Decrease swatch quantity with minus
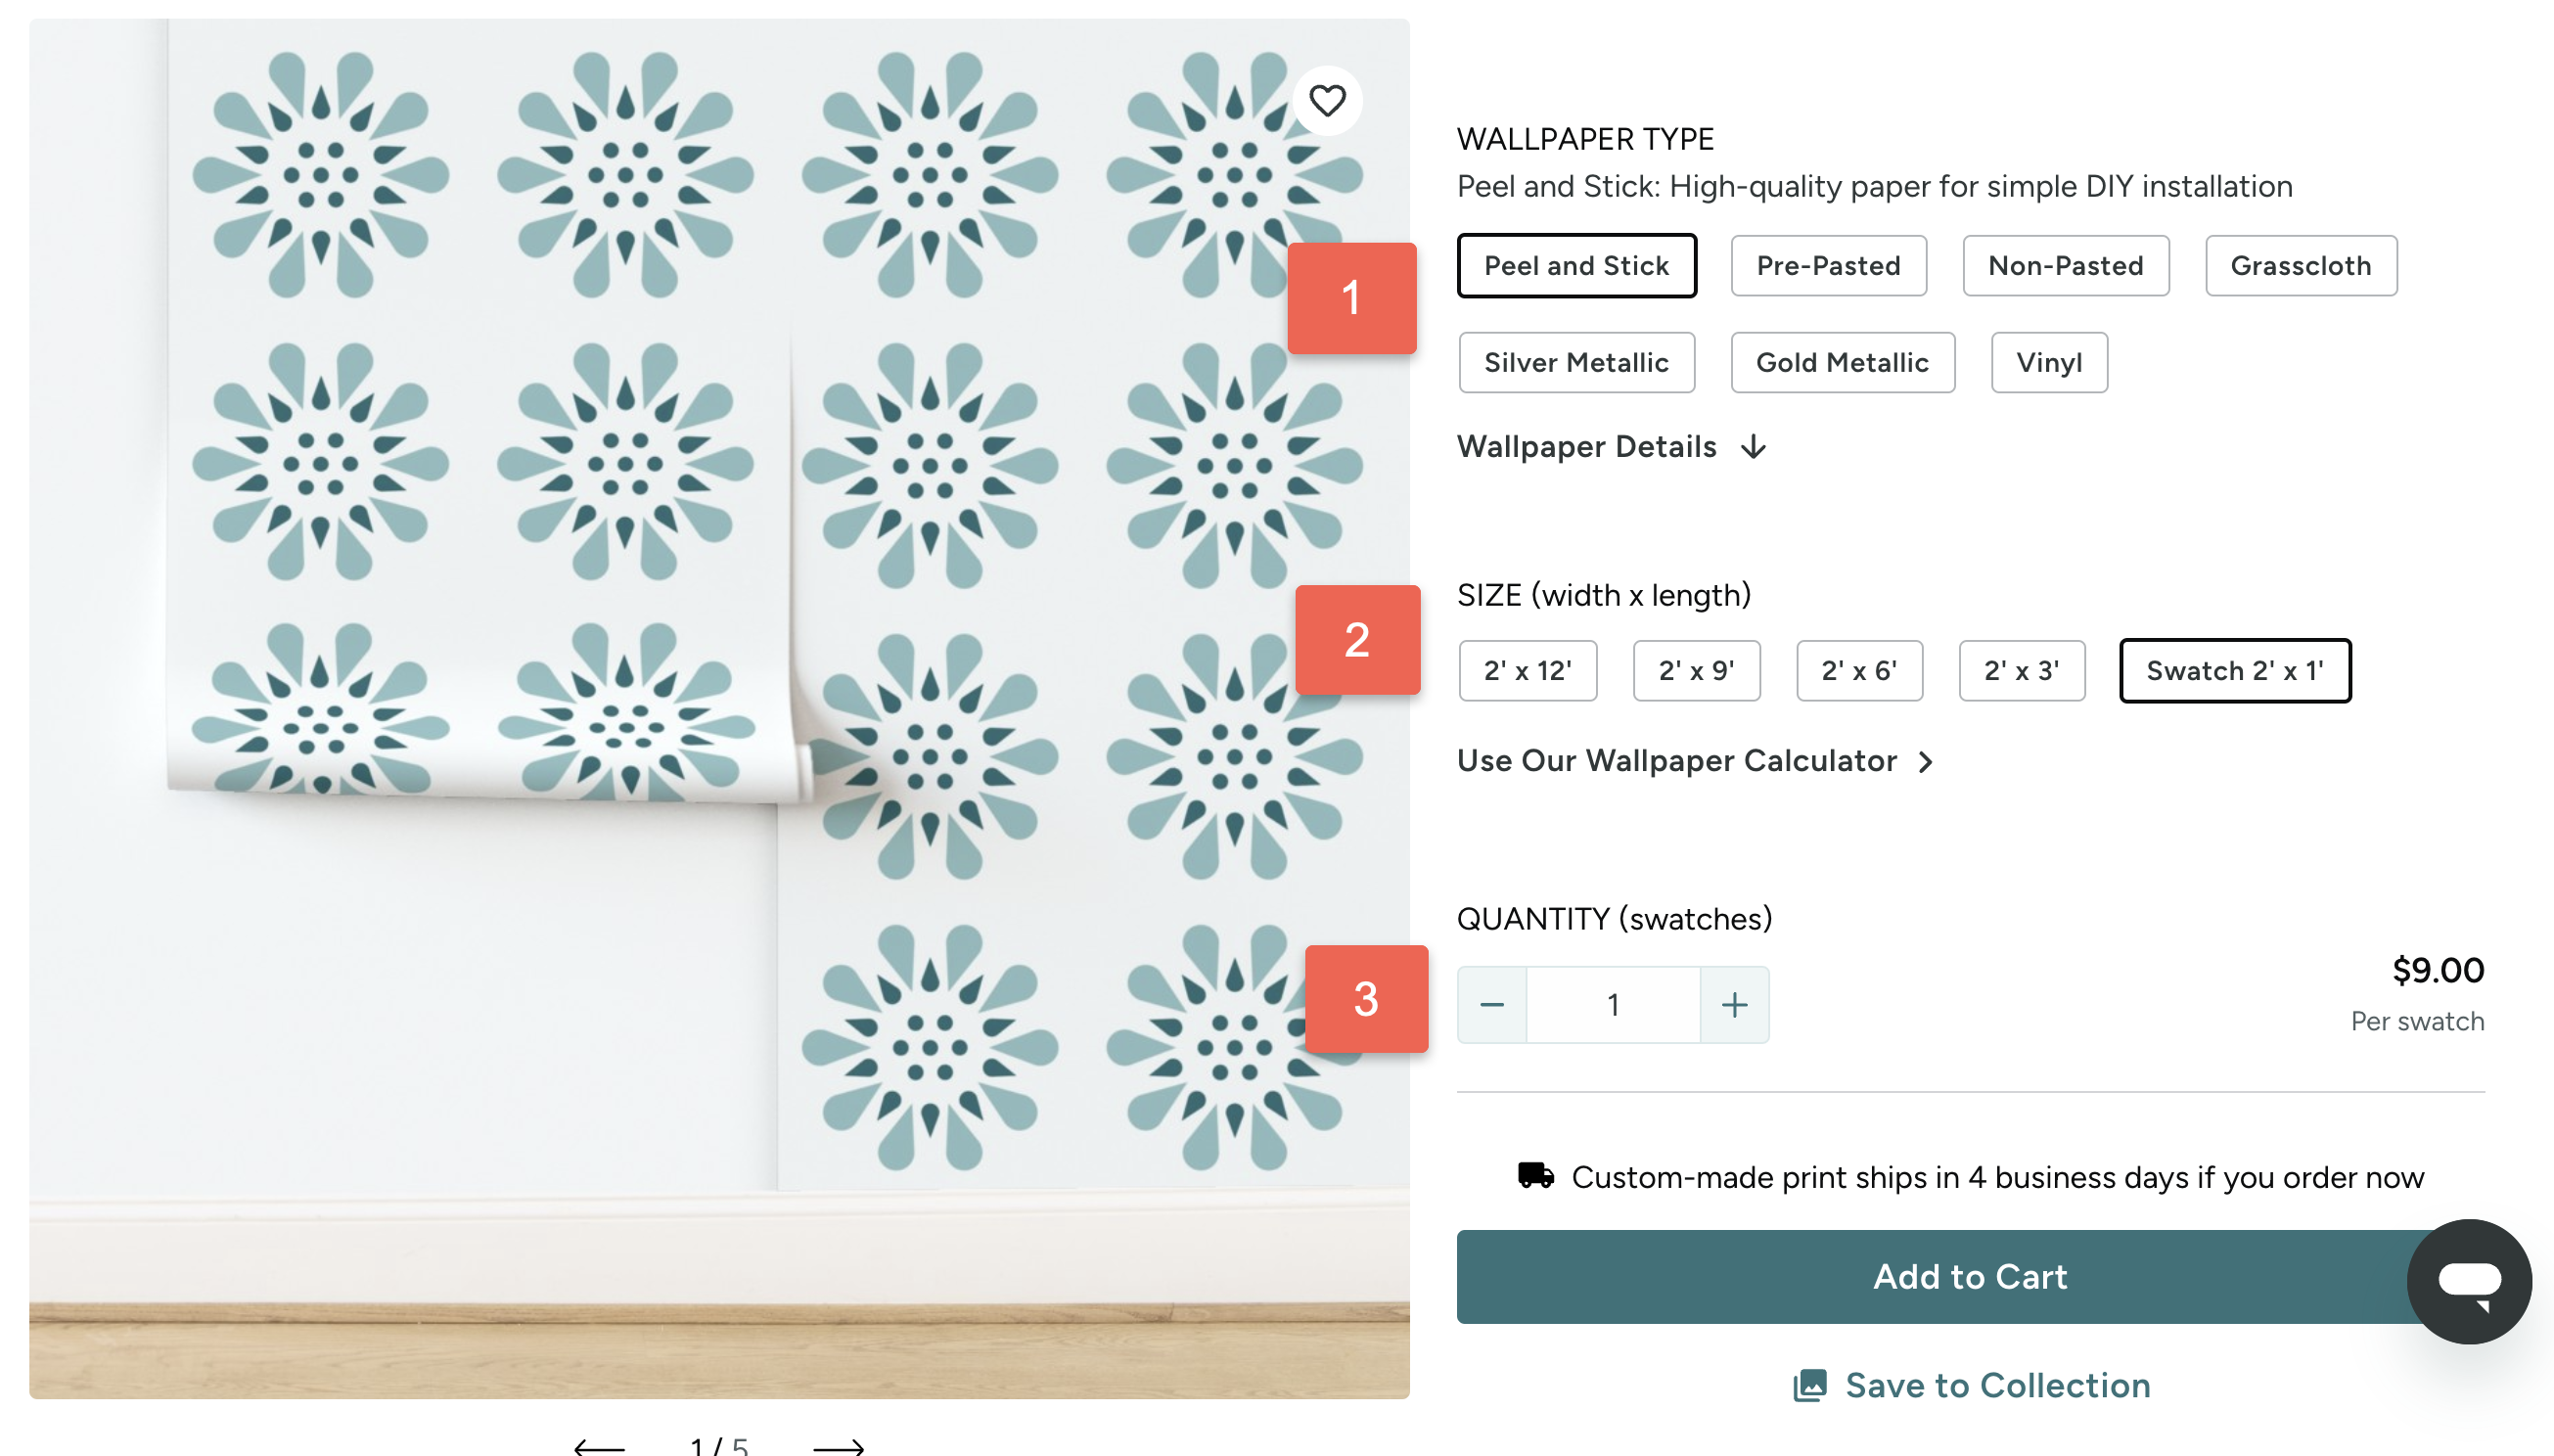This screenshot has height=1456, width=2554. 1491,1005
